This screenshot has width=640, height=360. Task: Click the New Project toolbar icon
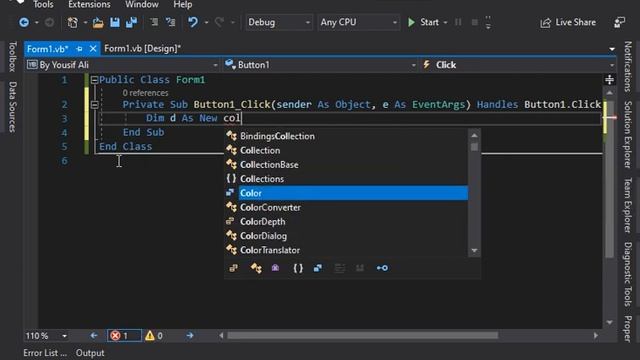click(73, 22)
